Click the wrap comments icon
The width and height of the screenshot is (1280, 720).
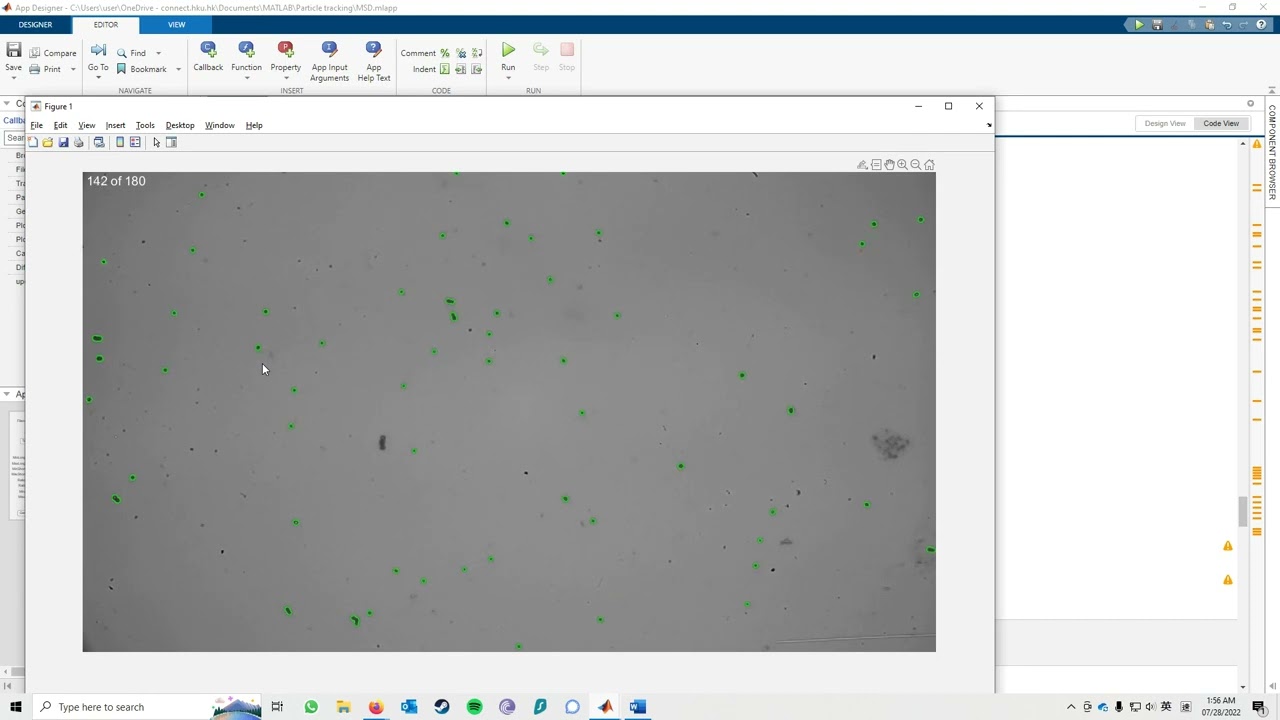(477, 53)
